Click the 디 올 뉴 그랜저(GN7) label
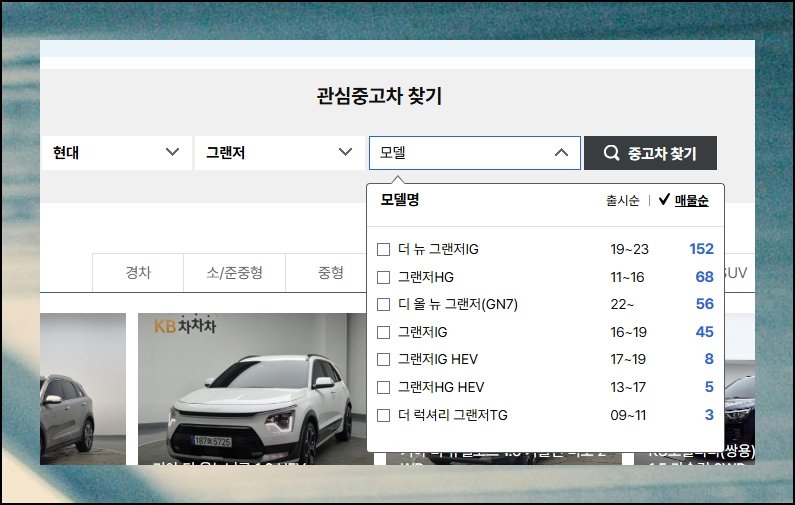This screenshot has height=505, width=795. (458, 304)
